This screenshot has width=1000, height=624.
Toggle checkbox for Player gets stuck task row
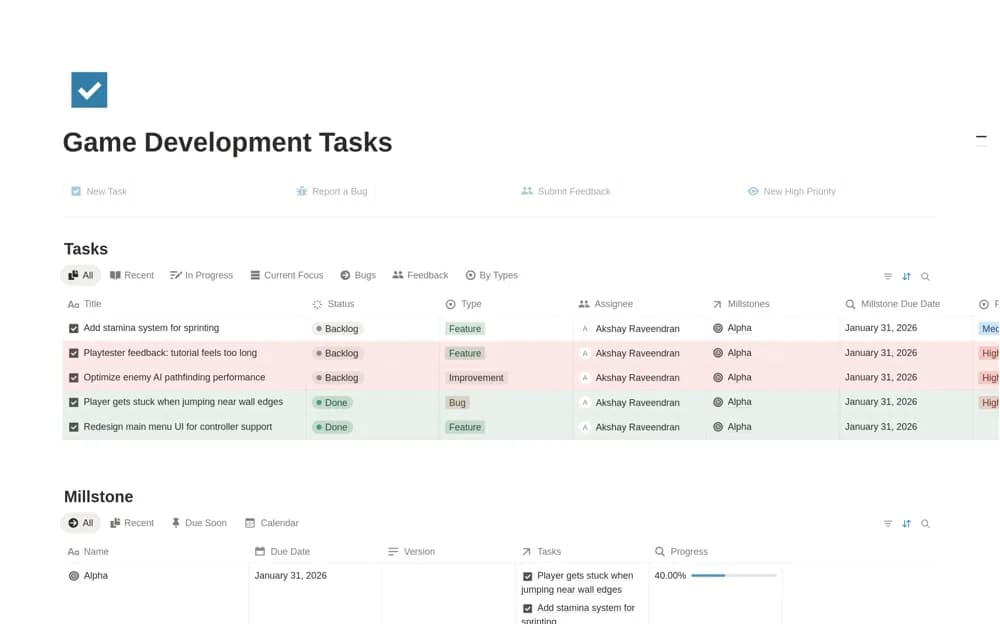coord(73,403)
